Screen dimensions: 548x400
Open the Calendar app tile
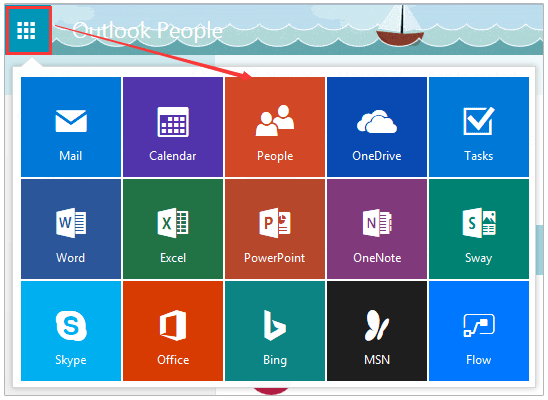click(x=173, y=127)
